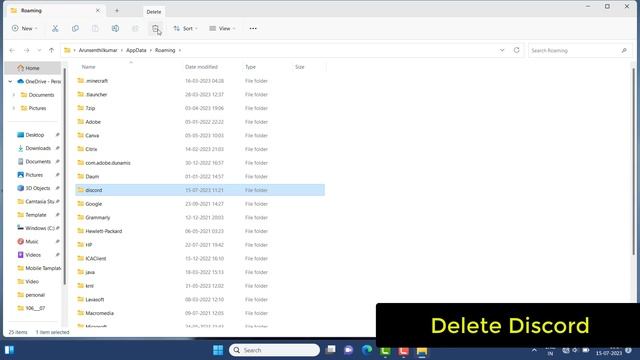Open recent locations dropdown arrow
This screenshot has height=360, width=640.
point(39,50)
